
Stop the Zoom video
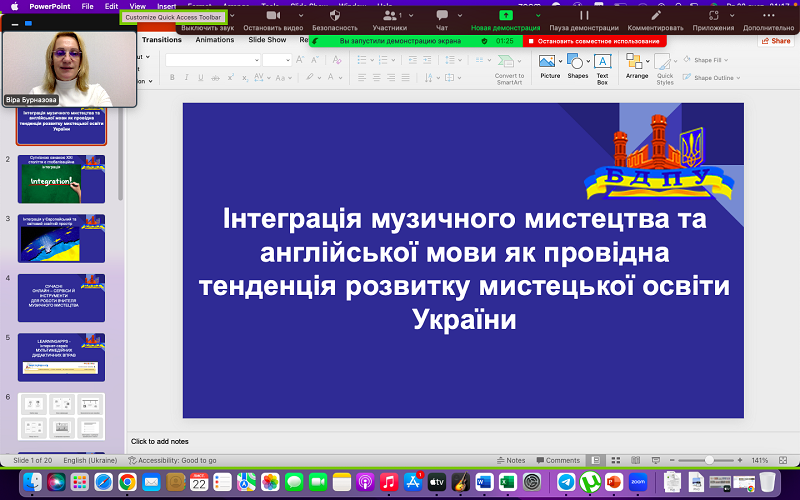pos(273,20)
